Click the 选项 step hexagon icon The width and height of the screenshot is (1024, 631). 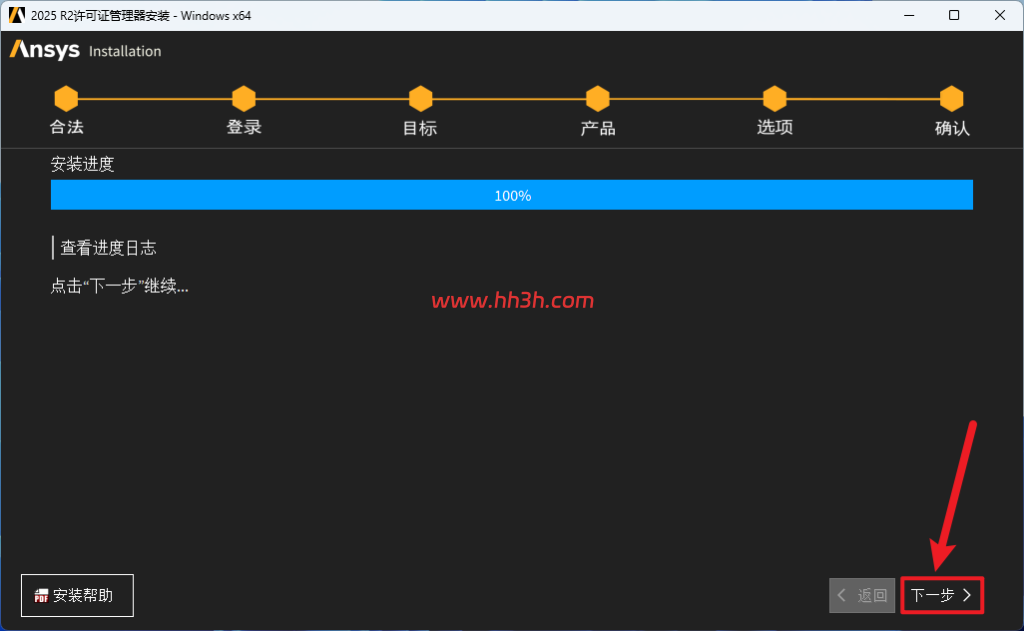pyautogui.click(x=775, y=99)
